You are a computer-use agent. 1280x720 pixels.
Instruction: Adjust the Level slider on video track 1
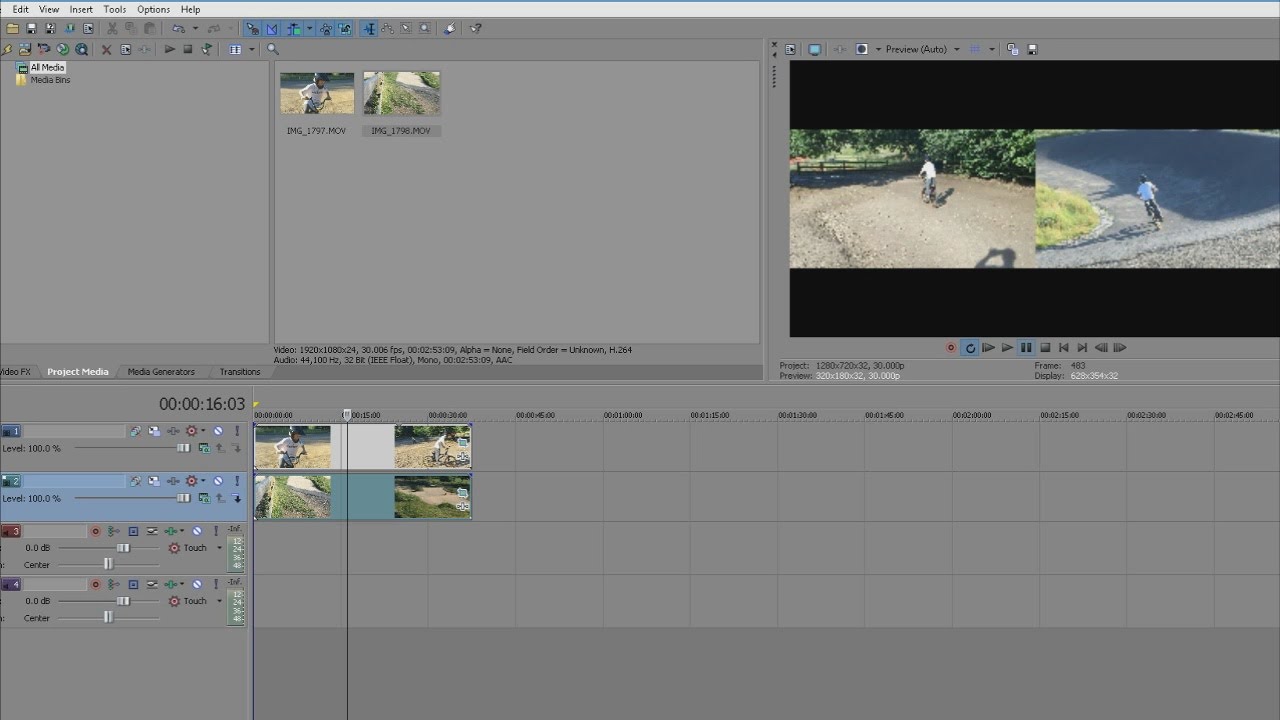[184, 448]
